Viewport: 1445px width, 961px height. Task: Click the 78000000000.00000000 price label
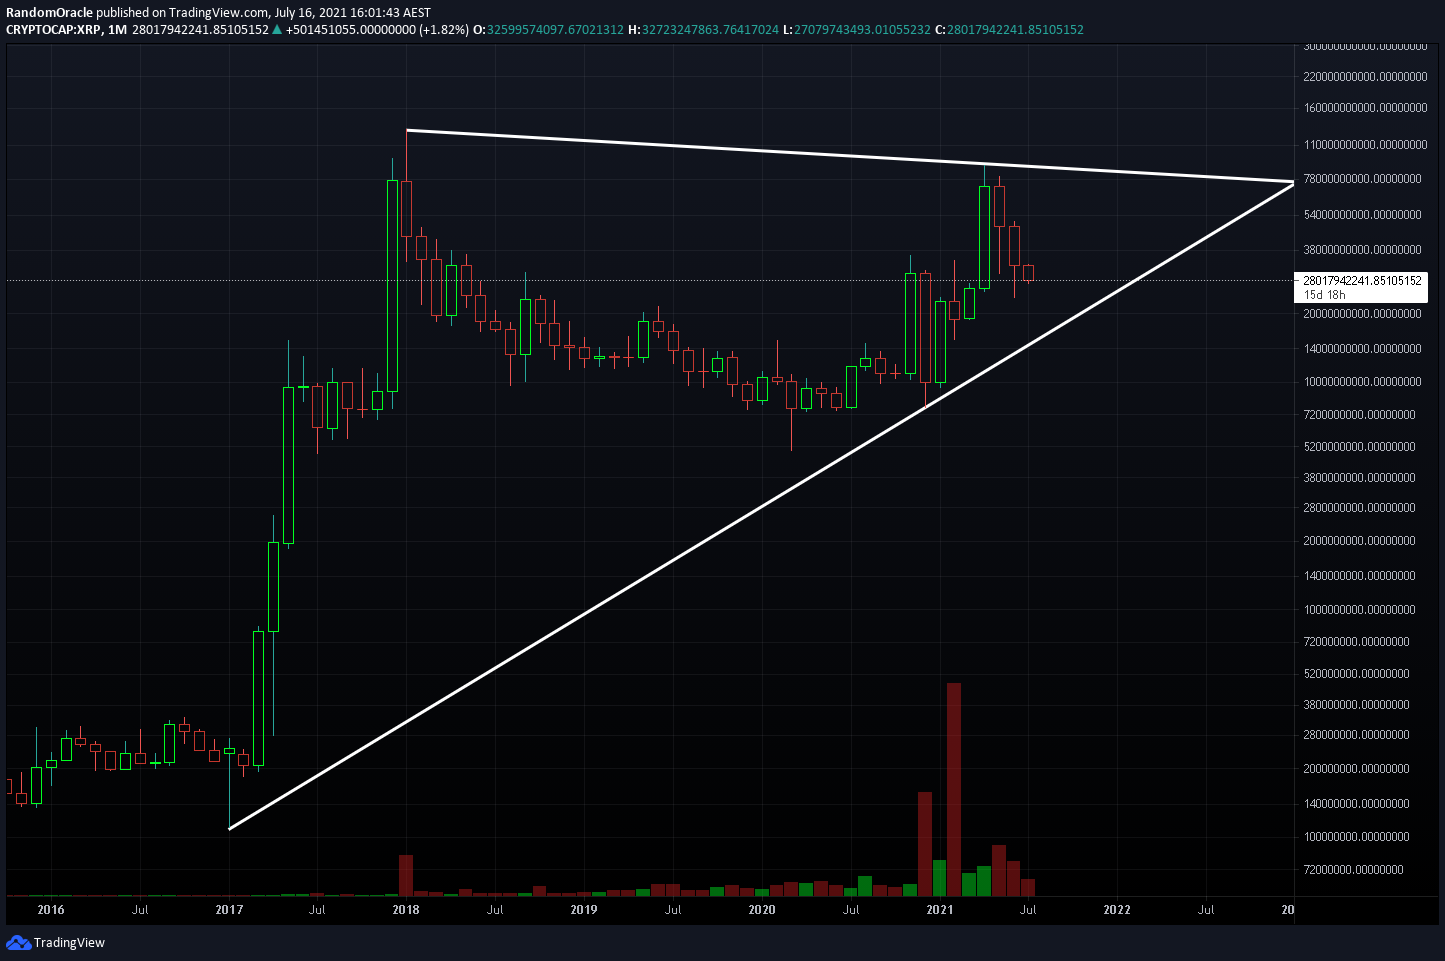(1362, 178)
